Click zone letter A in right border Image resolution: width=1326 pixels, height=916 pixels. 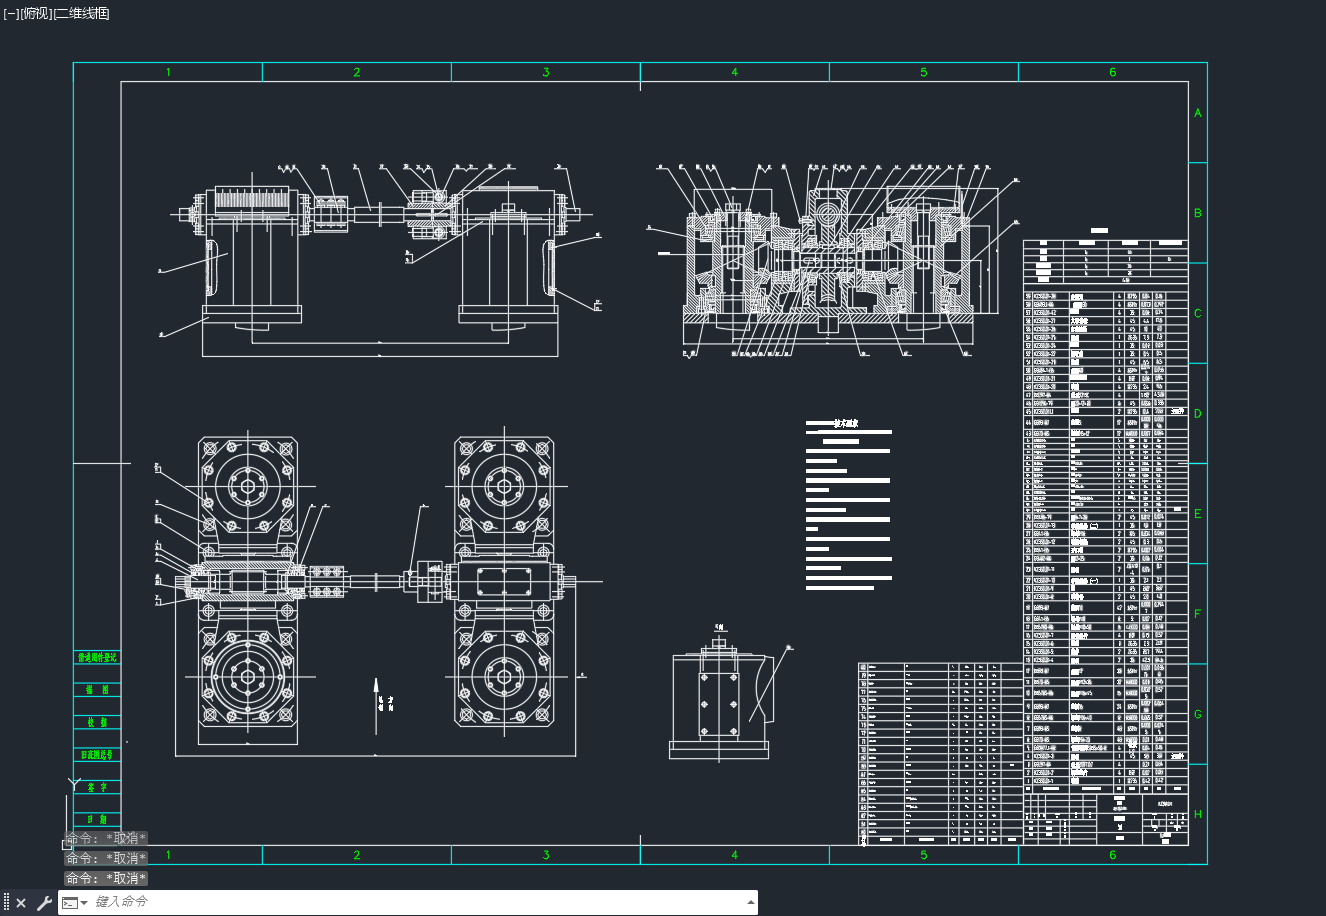click(1198, 113)
